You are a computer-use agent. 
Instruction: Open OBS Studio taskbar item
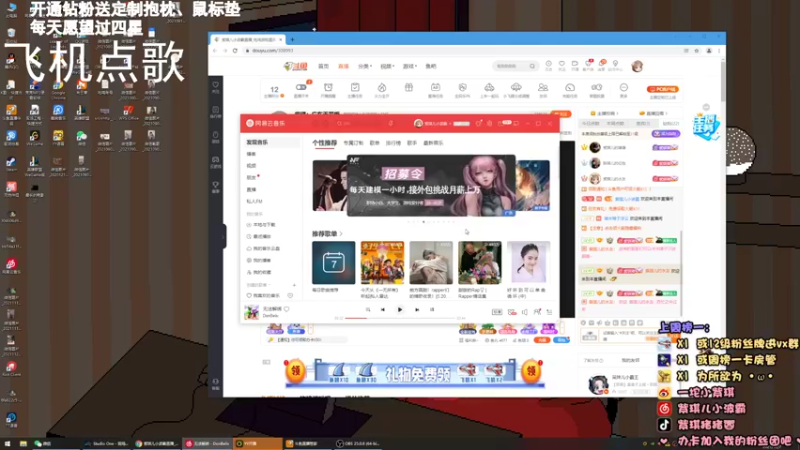tap(359, 444)
